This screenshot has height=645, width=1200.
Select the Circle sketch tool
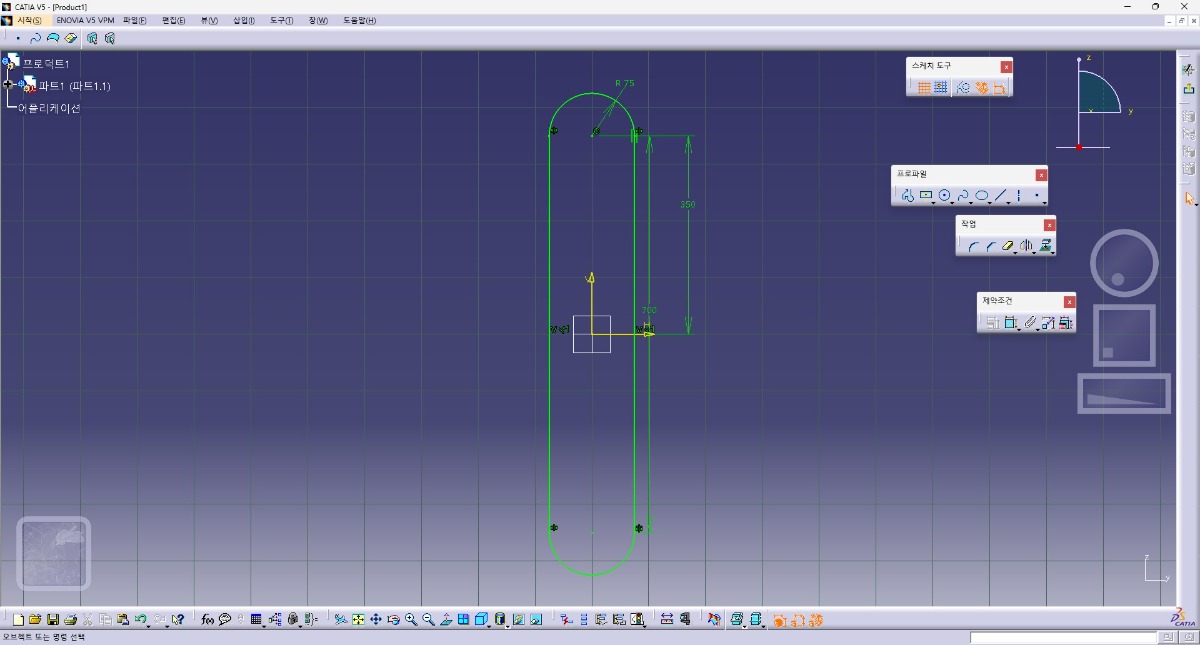point(944,196)
